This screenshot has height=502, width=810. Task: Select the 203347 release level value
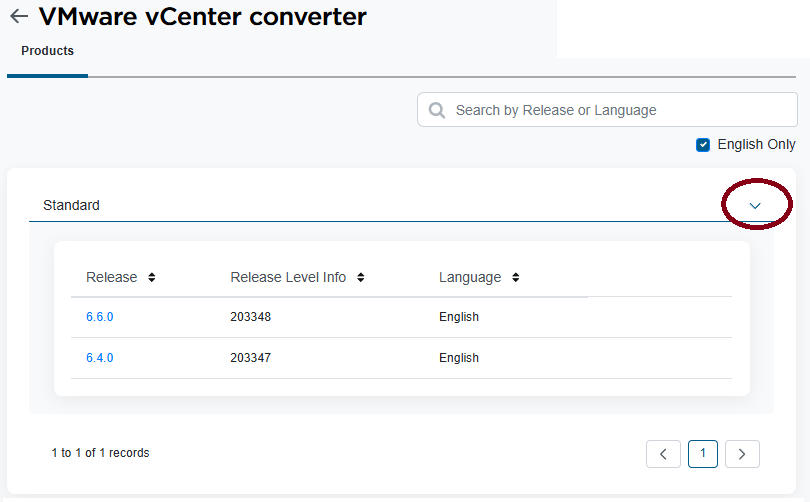251,357
